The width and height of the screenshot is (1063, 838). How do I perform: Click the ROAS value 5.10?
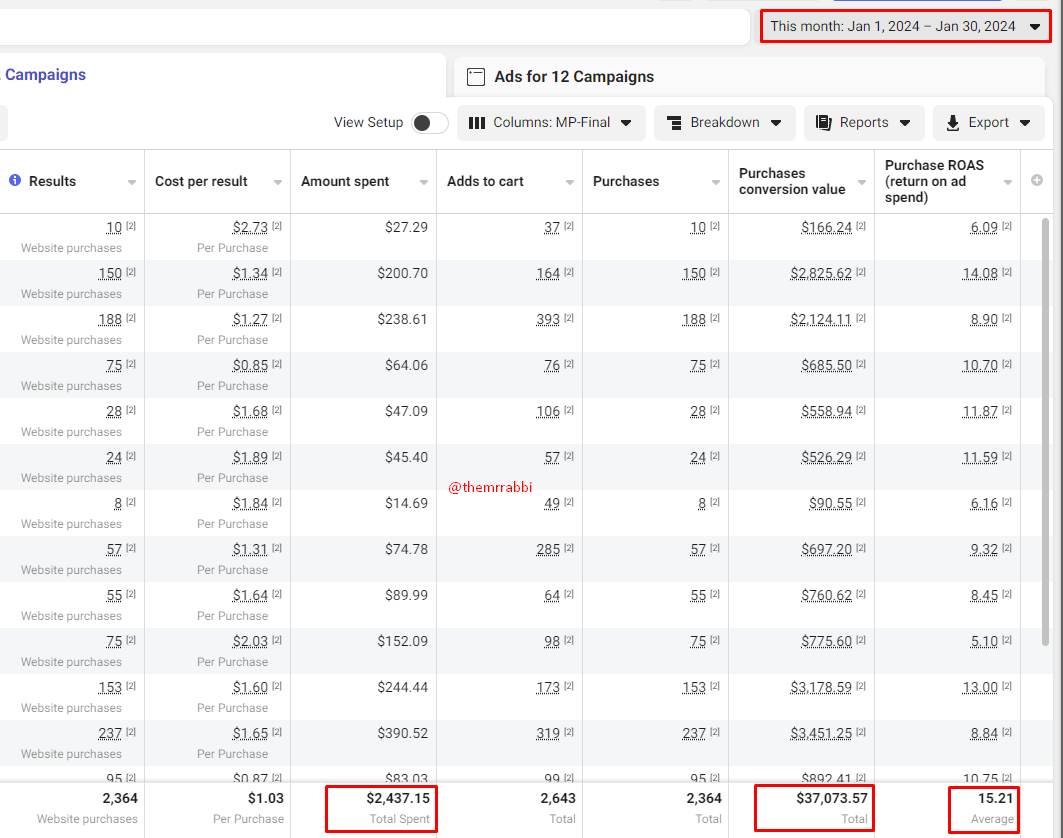pyautogui.click(x=984, y=641)
